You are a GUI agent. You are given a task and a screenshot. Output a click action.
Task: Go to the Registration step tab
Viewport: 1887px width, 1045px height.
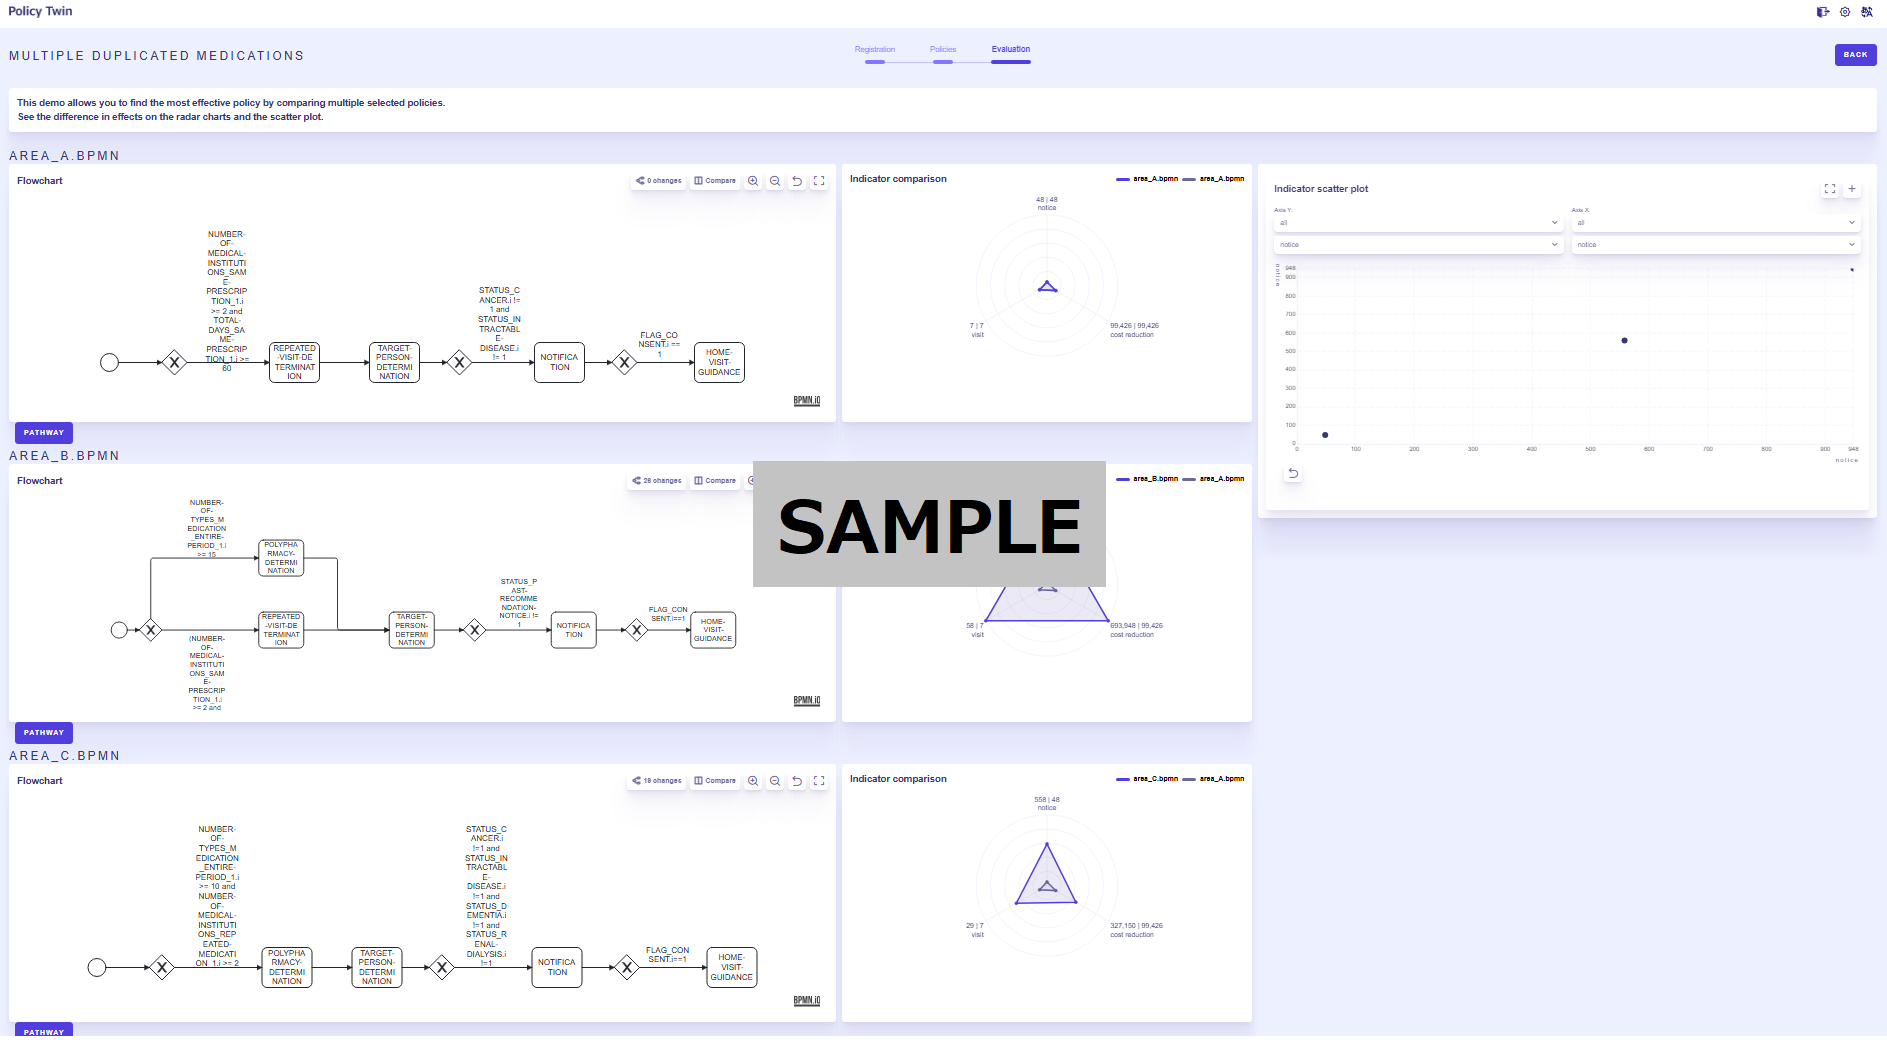click(x=874, y=50)
